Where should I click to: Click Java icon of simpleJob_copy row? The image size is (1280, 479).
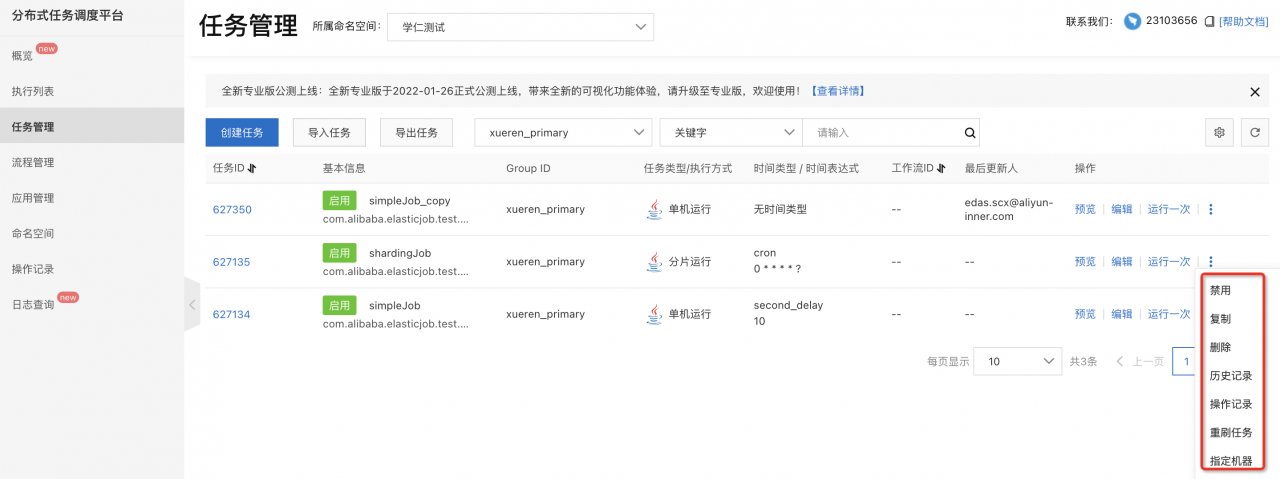654,209
